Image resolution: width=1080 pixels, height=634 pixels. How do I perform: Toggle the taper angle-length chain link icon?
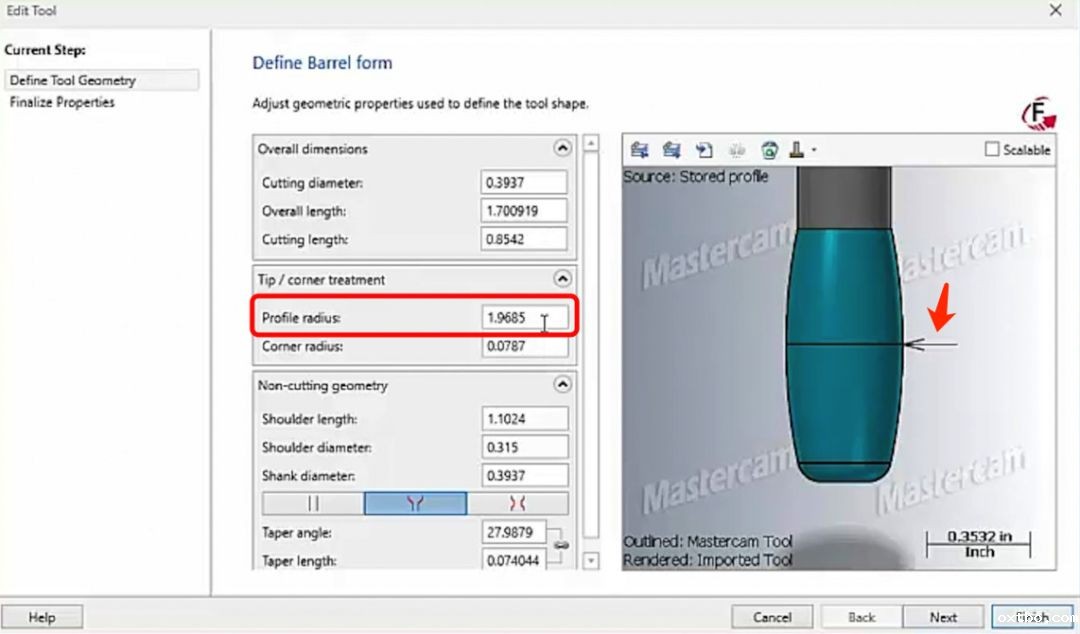[x=561, y=545]
